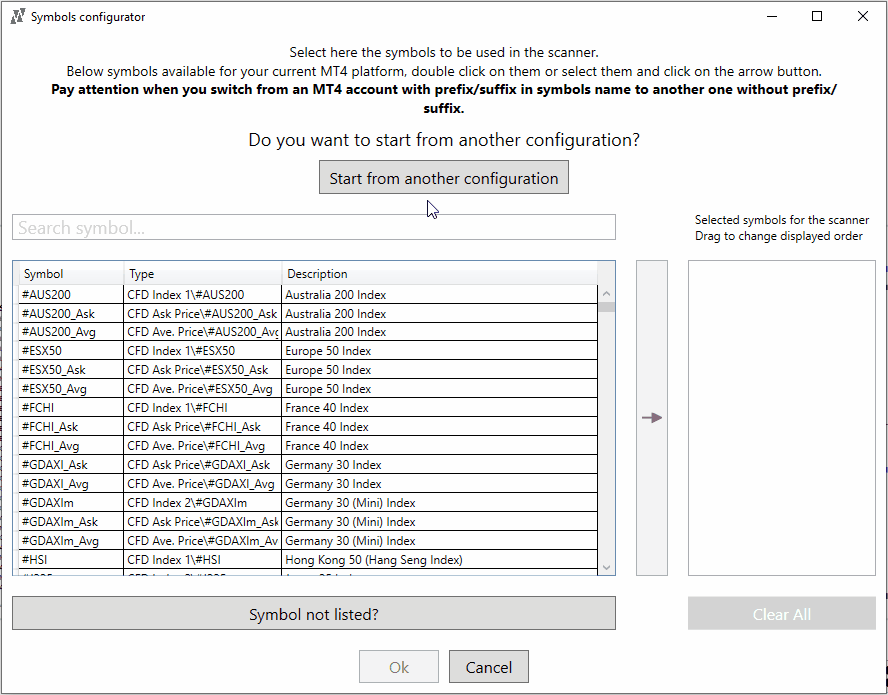Select the #ESX50 symbol row
This screenshot has width=888, height=695.
pos(309,351)
